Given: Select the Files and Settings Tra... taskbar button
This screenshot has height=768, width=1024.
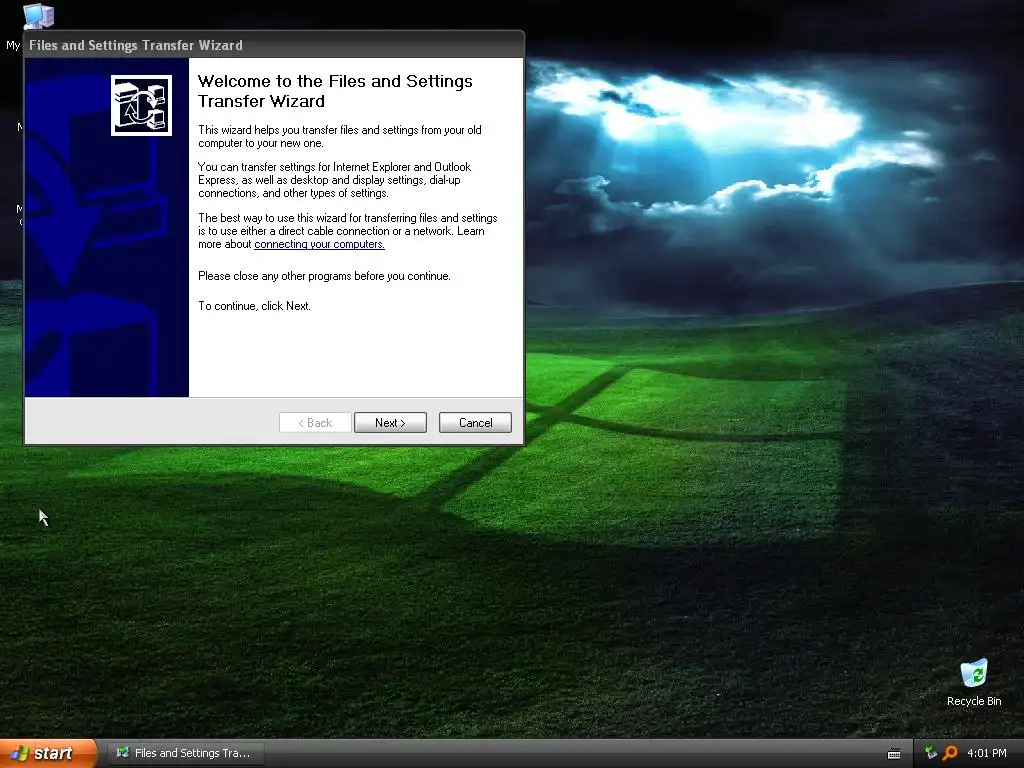Looking at the screenshot, I should (x=184, y=753).
